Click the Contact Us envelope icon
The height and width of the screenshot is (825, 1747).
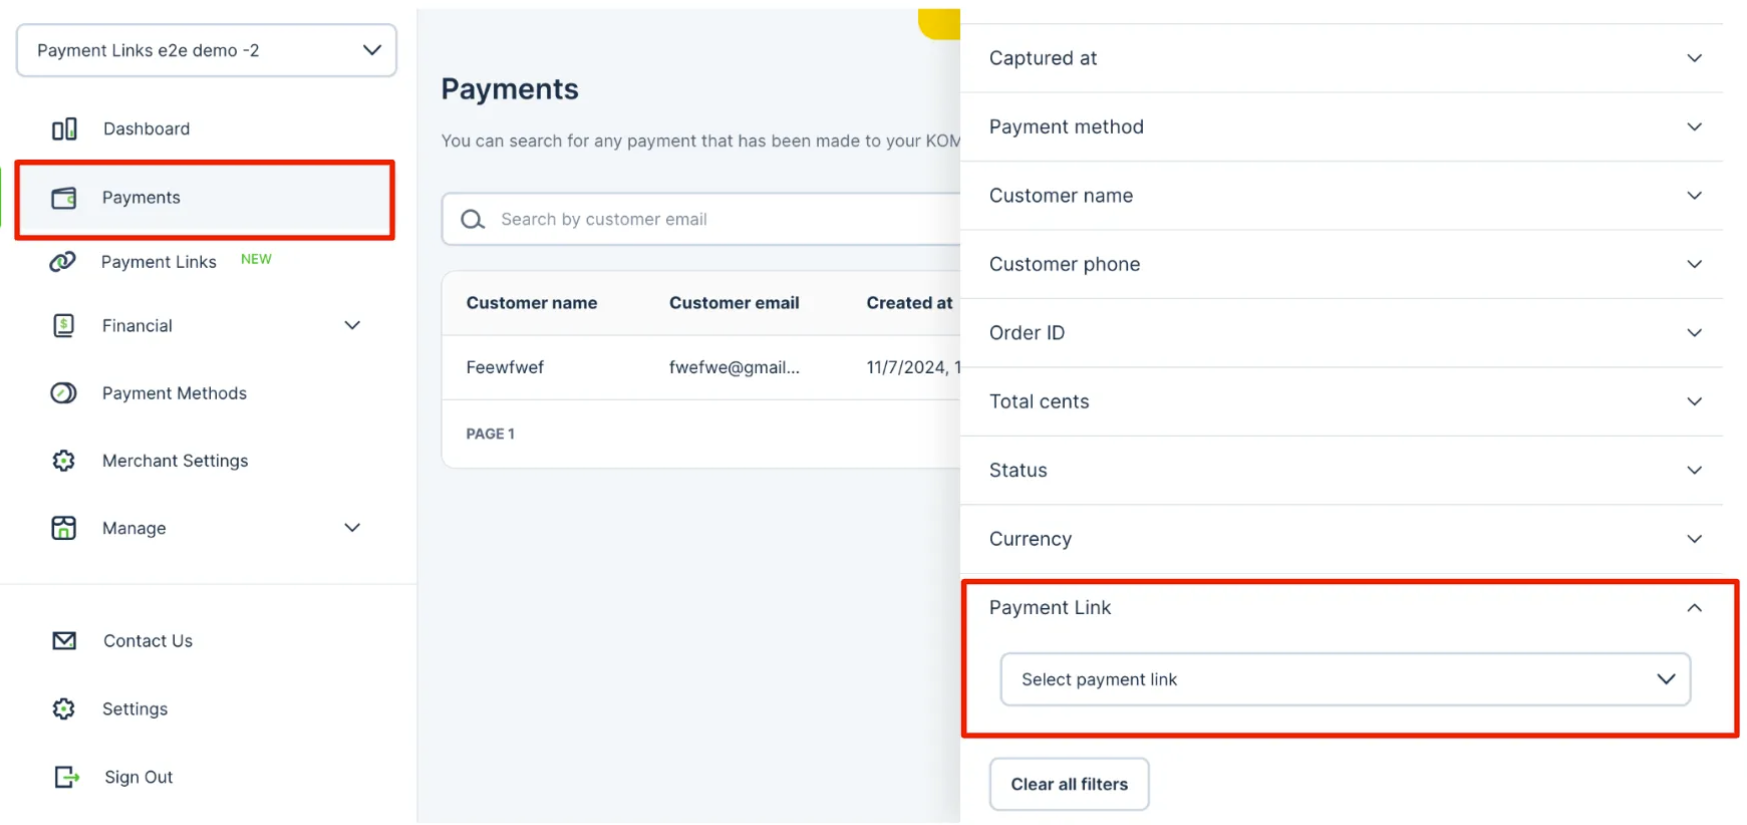pyautogui.click(x=64, y=641)
